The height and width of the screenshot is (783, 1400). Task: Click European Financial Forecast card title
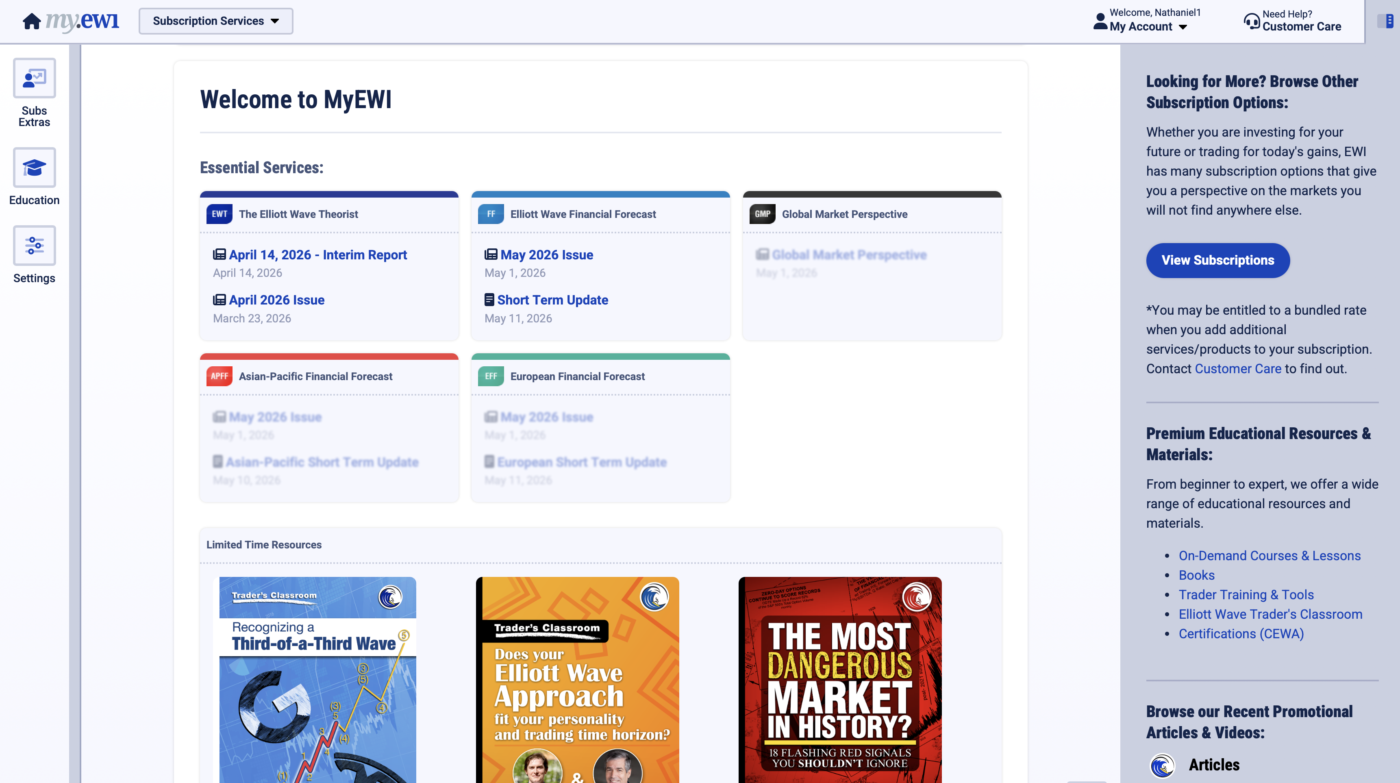coord(578,376)
